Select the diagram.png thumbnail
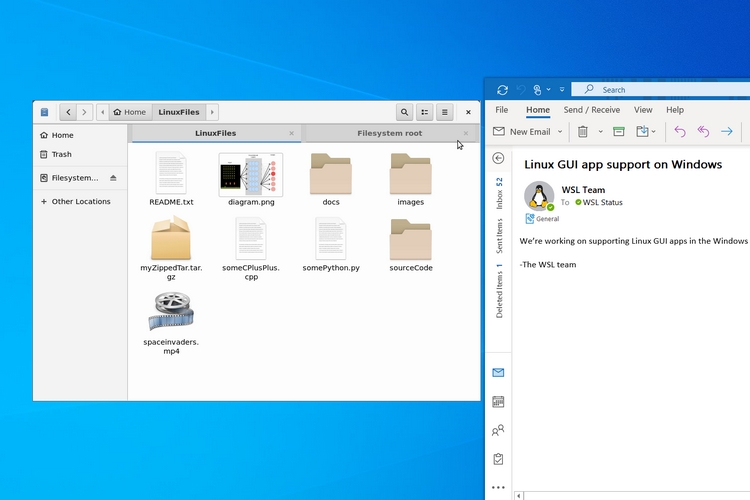The image size is (750, 500). 250,175
